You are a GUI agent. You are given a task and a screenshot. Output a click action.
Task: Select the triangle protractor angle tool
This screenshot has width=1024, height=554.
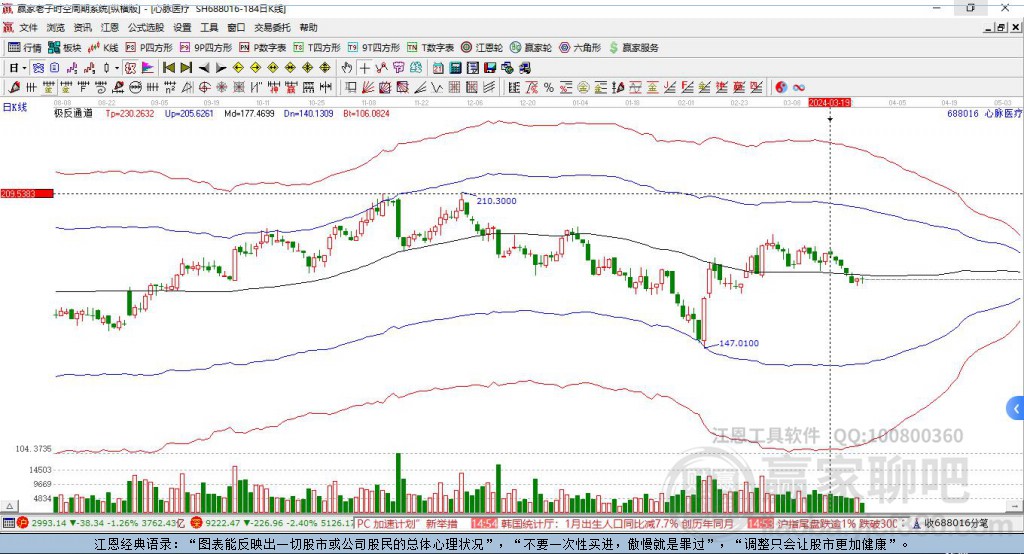click(x=187, y=87)
